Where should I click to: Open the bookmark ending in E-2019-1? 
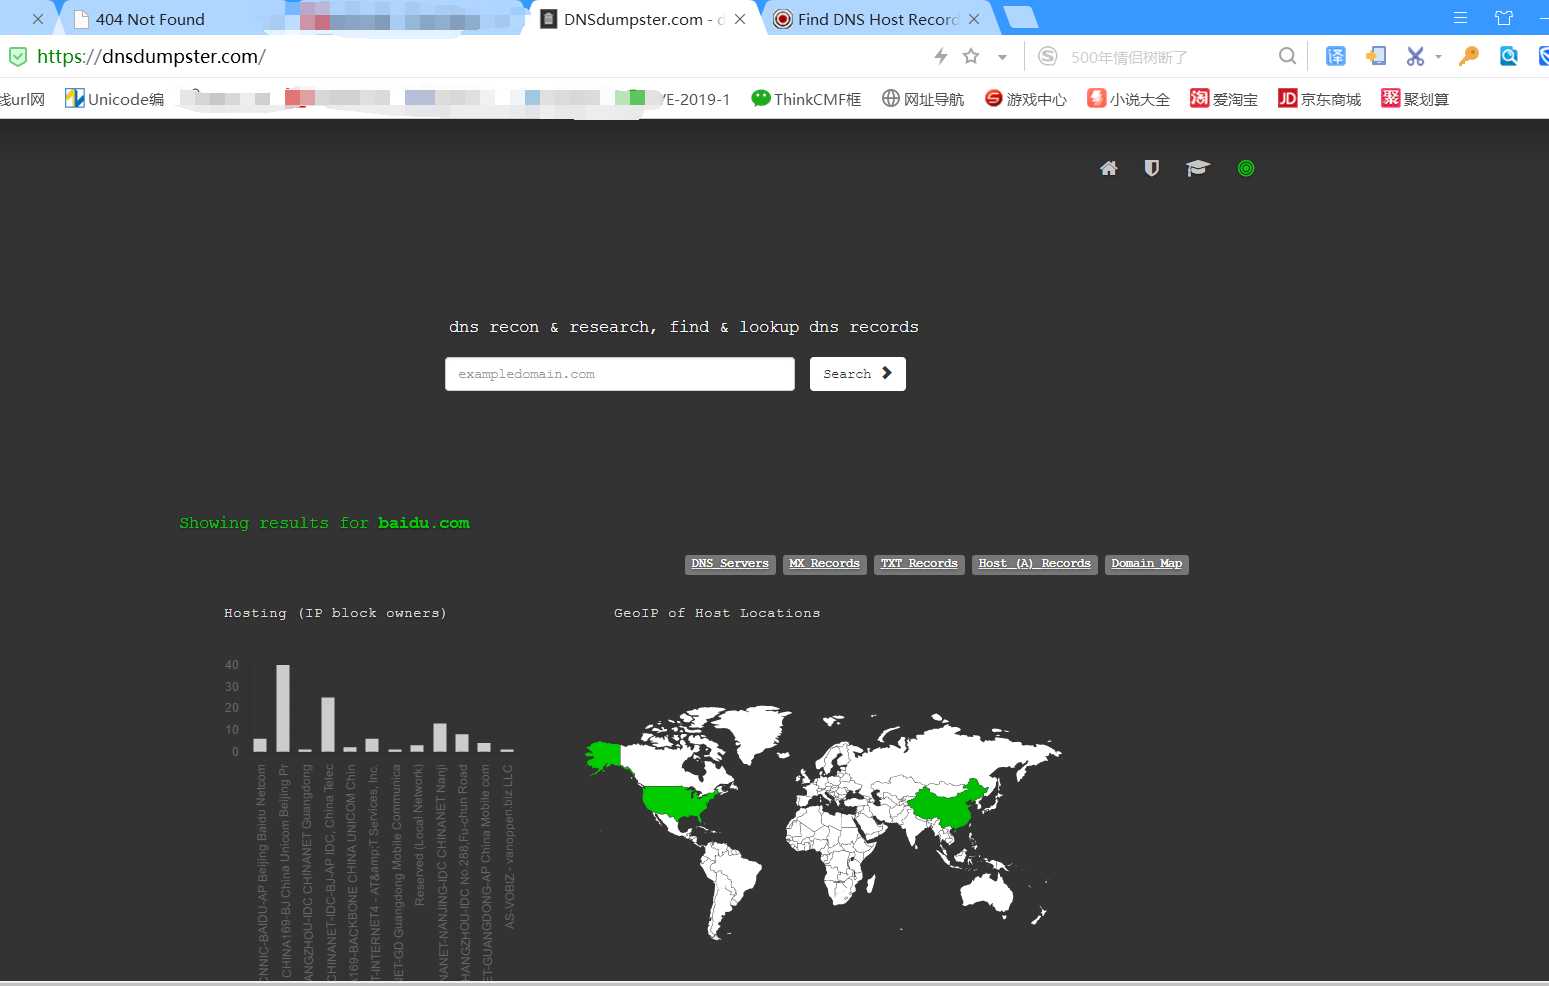tap(673, 98)
